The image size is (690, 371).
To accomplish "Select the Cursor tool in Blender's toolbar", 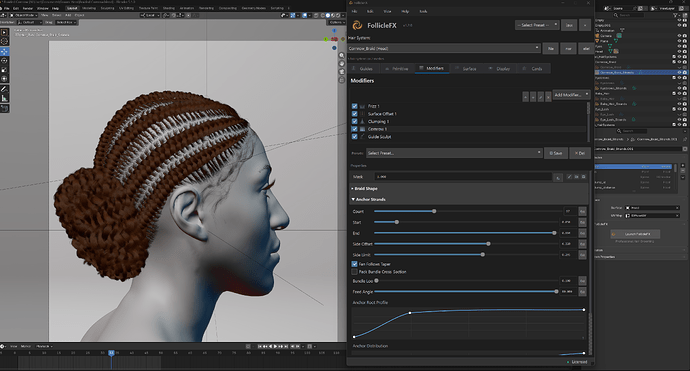I will click(x=4, y=41).
